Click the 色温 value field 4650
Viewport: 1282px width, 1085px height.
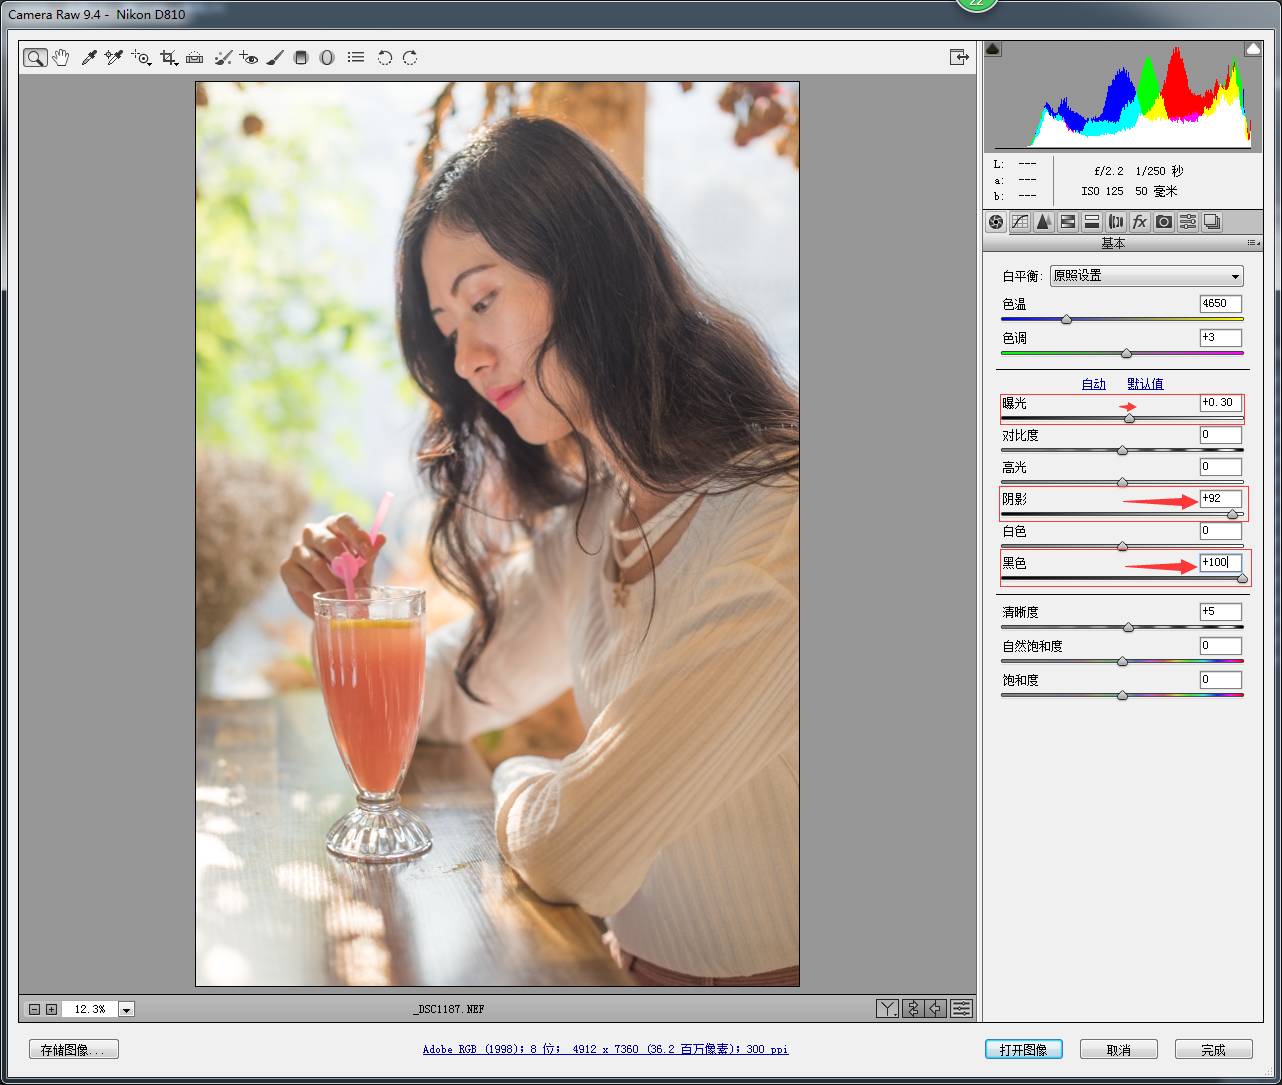coord(1221,304)
